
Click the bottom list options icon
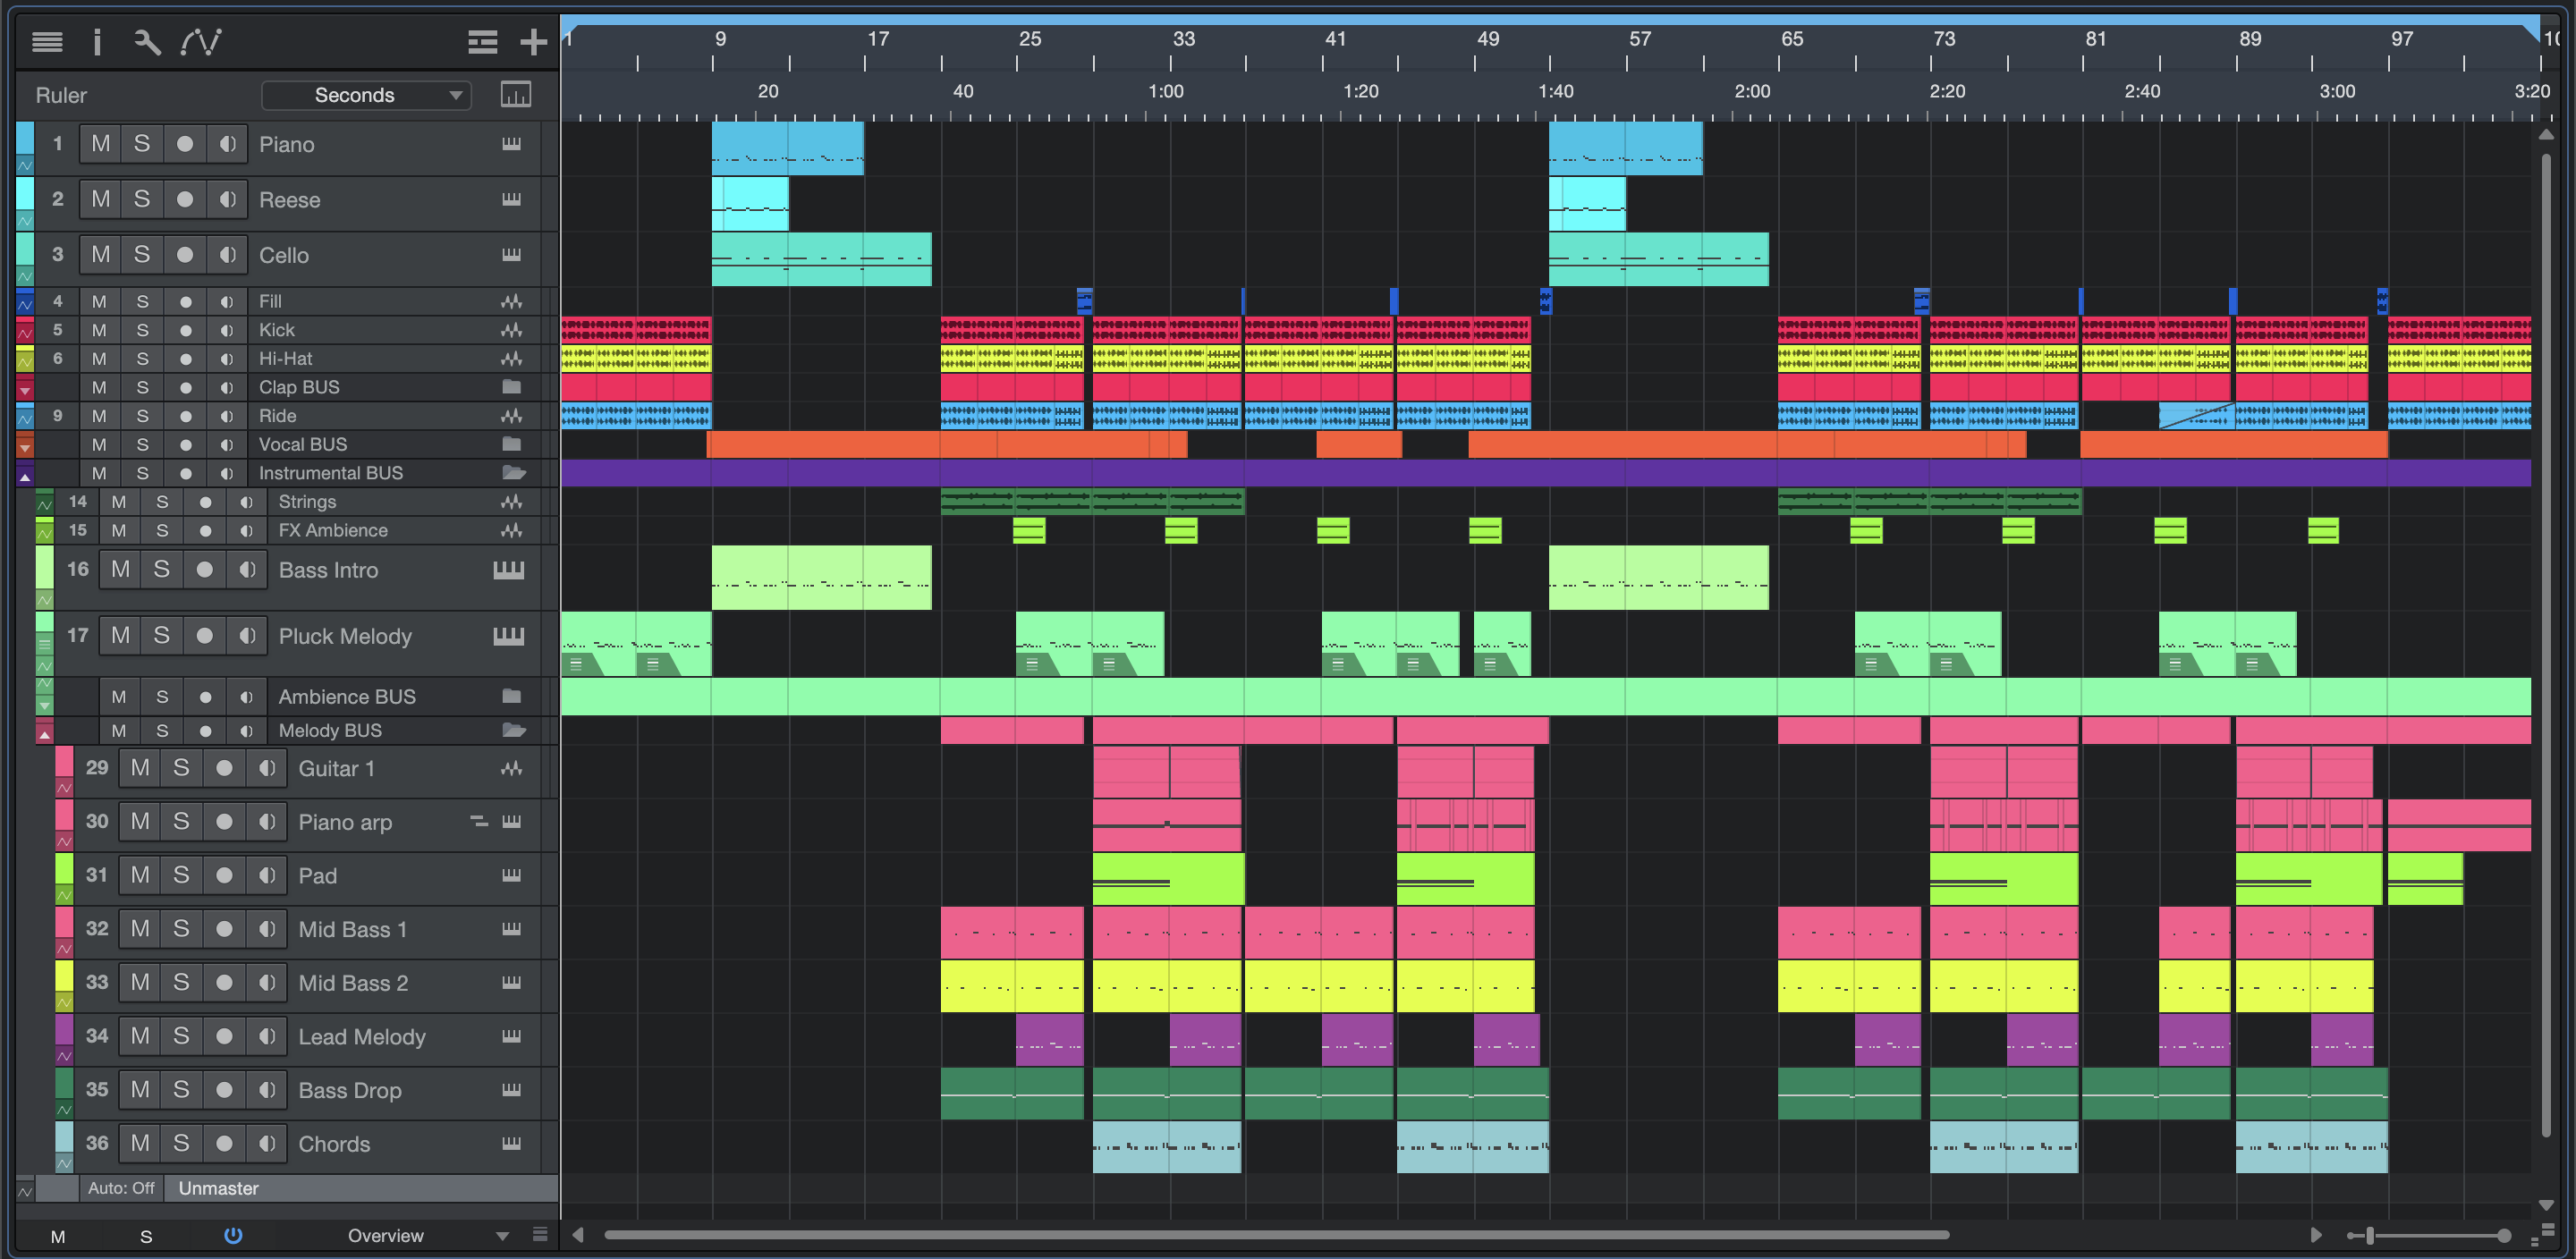point(540,1235)
